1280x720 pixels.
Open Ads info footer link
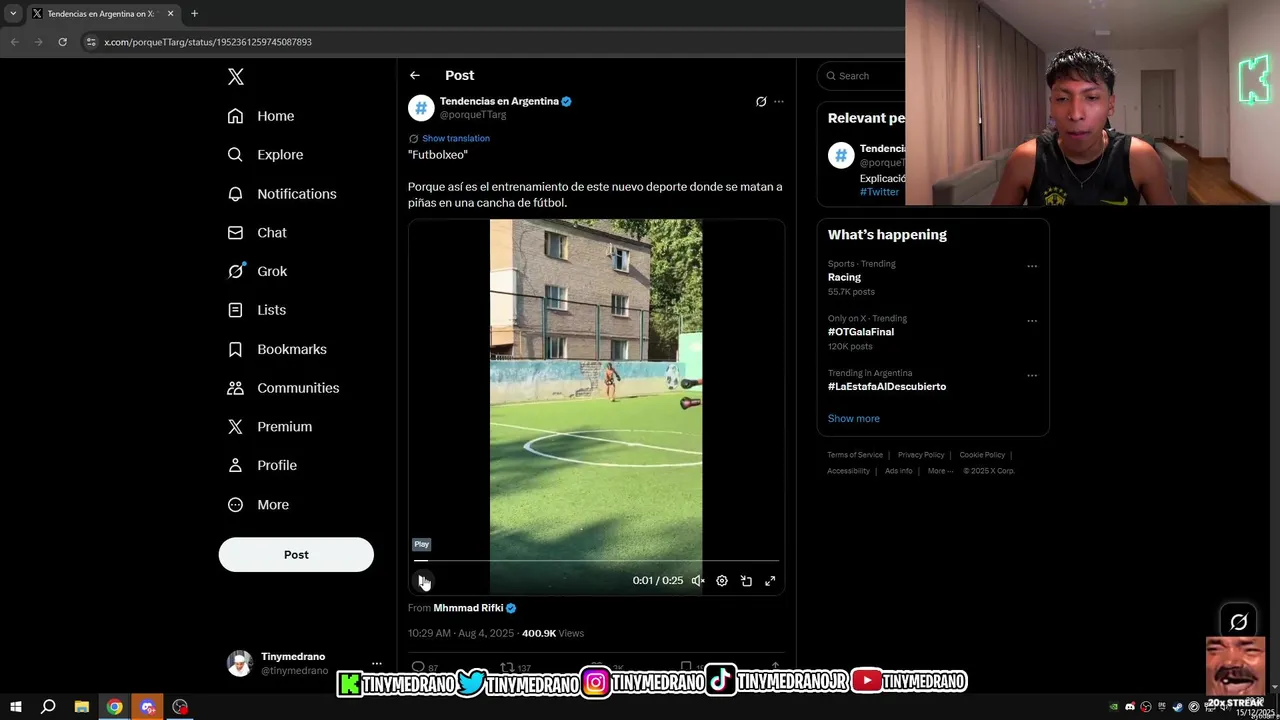pos(899,471)
